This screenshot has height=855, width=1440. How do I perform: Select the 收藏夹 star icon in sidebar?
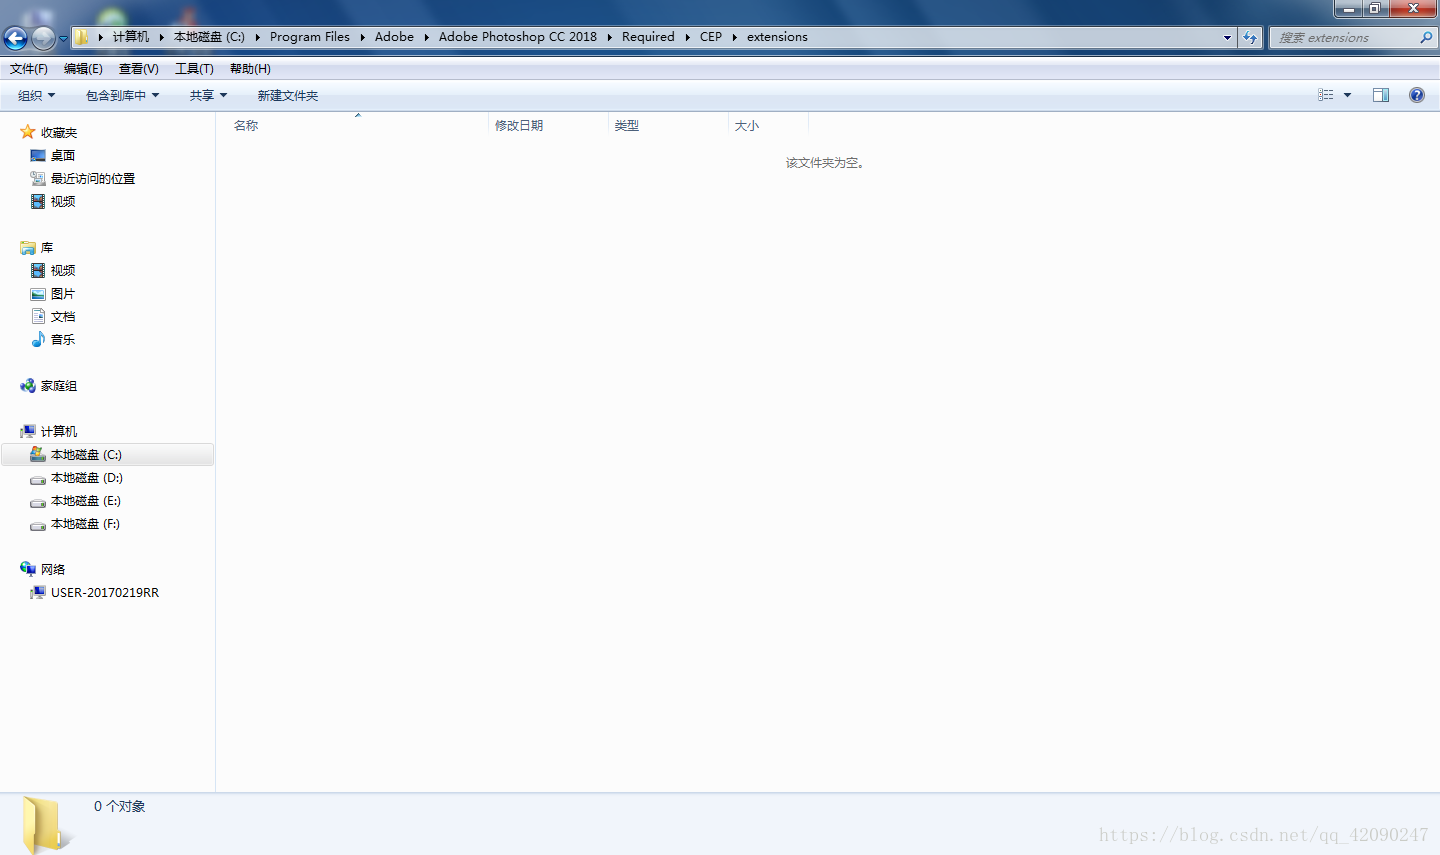click(x=28, y=132)
